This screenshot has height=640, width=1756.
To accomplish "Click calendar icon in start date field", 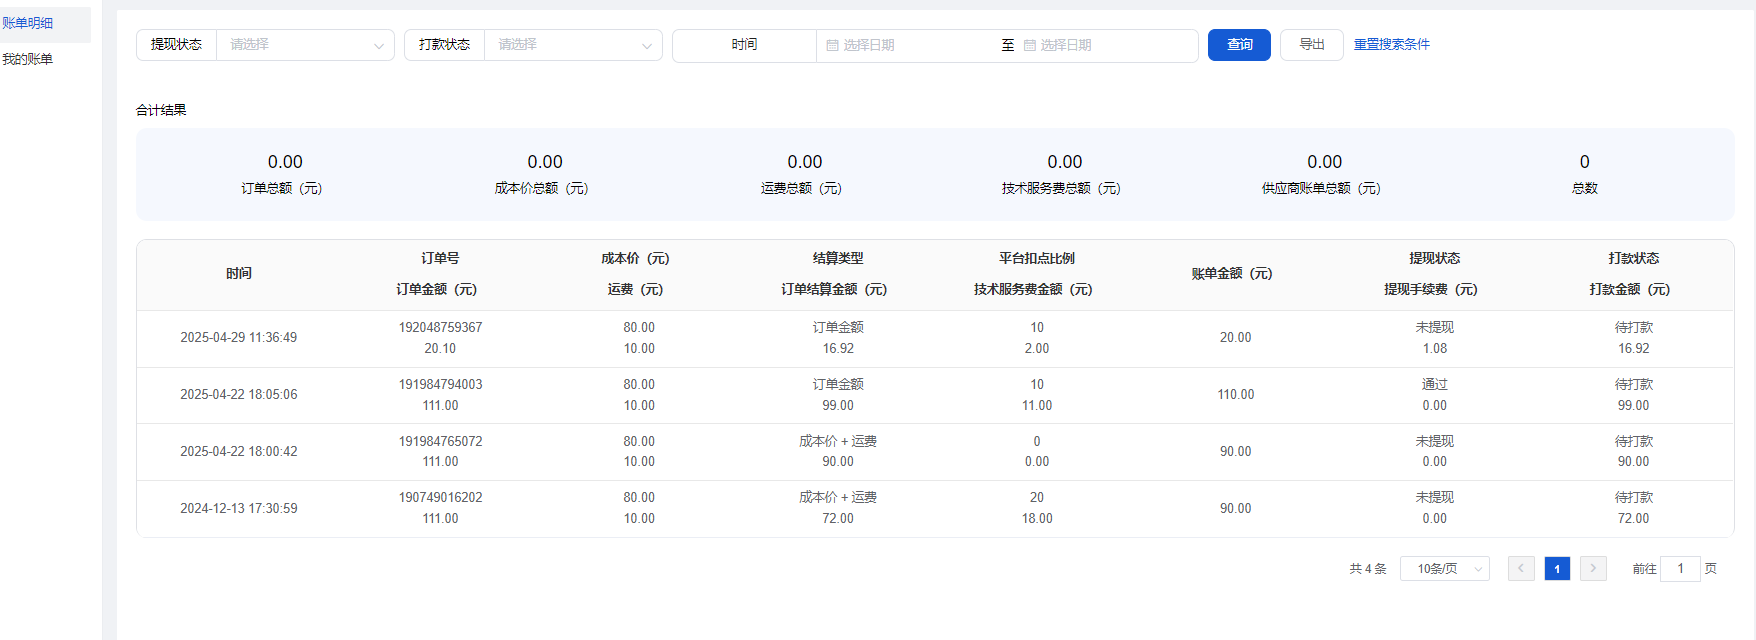I will pos(832,45).
